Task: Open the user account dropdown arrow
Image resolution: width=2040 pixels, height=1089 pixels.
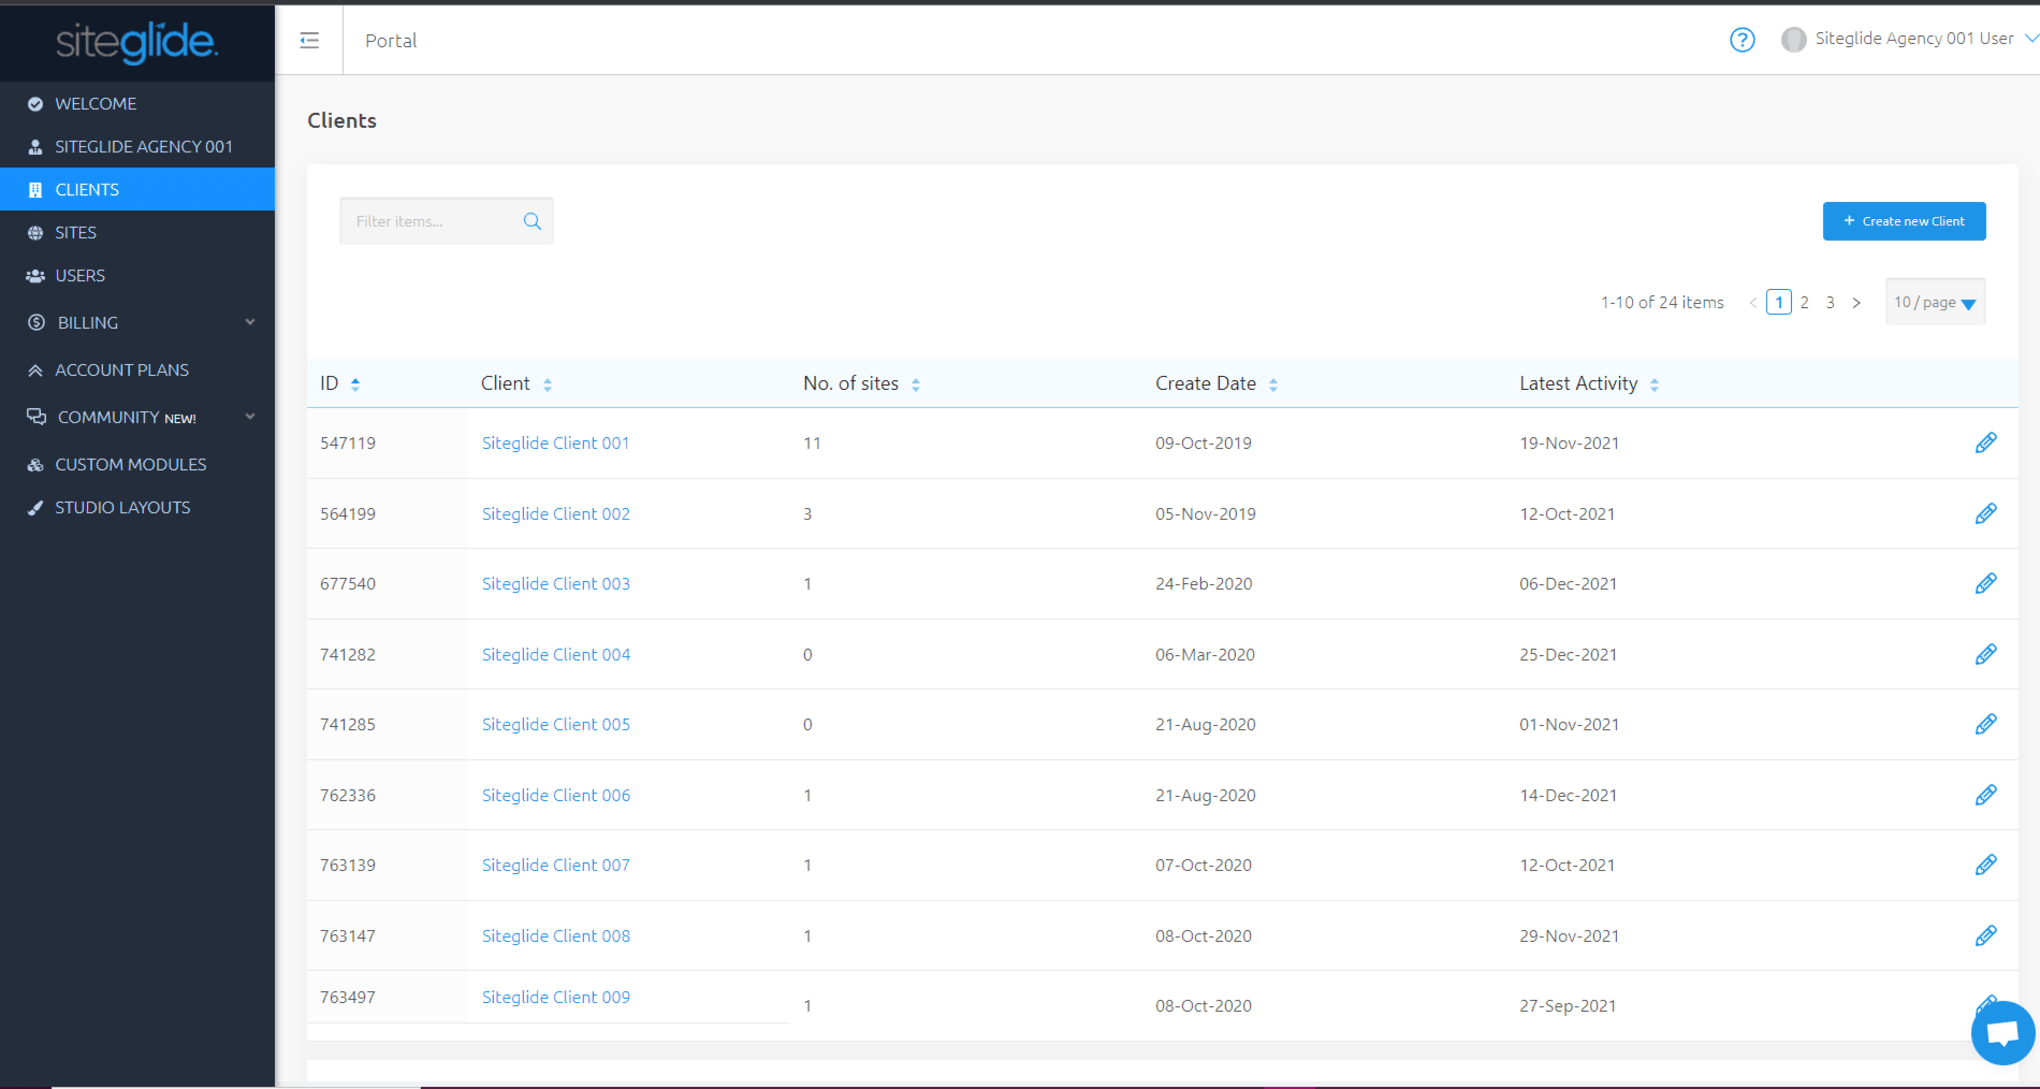Action: point(2031,39)
